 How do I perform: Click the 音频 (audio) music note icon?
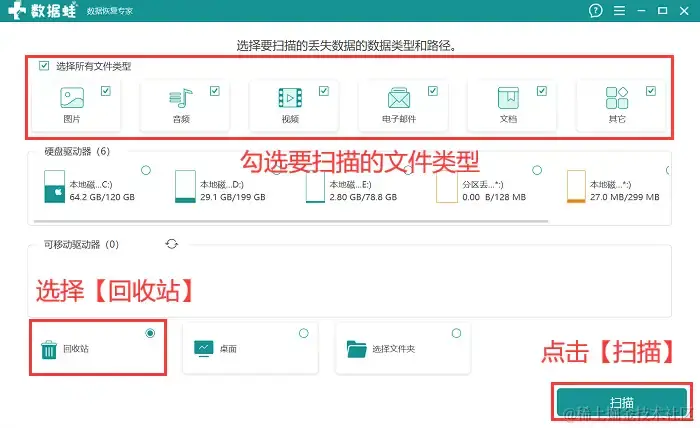(181, 98)
